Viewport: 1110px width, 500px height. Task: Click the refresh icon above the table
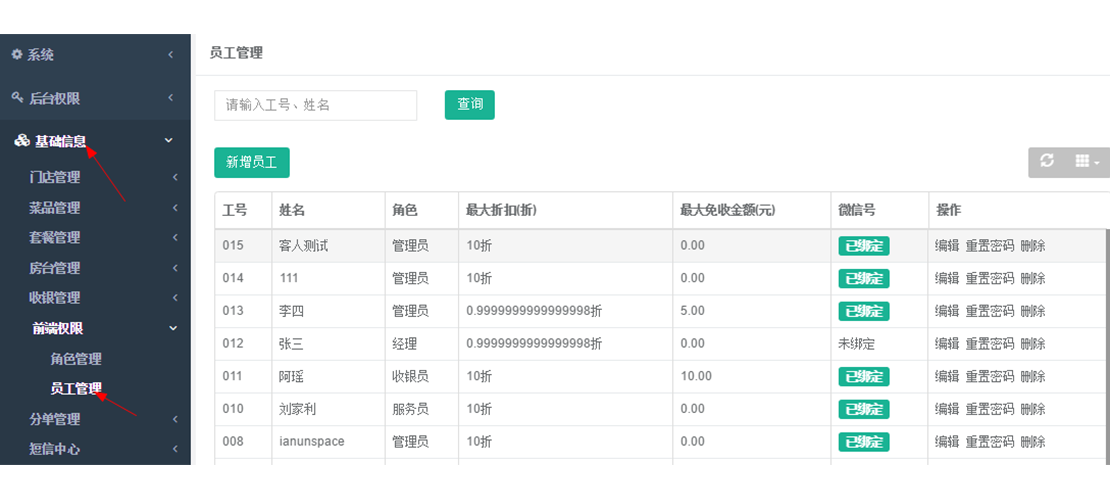[x=1047, y=161]
